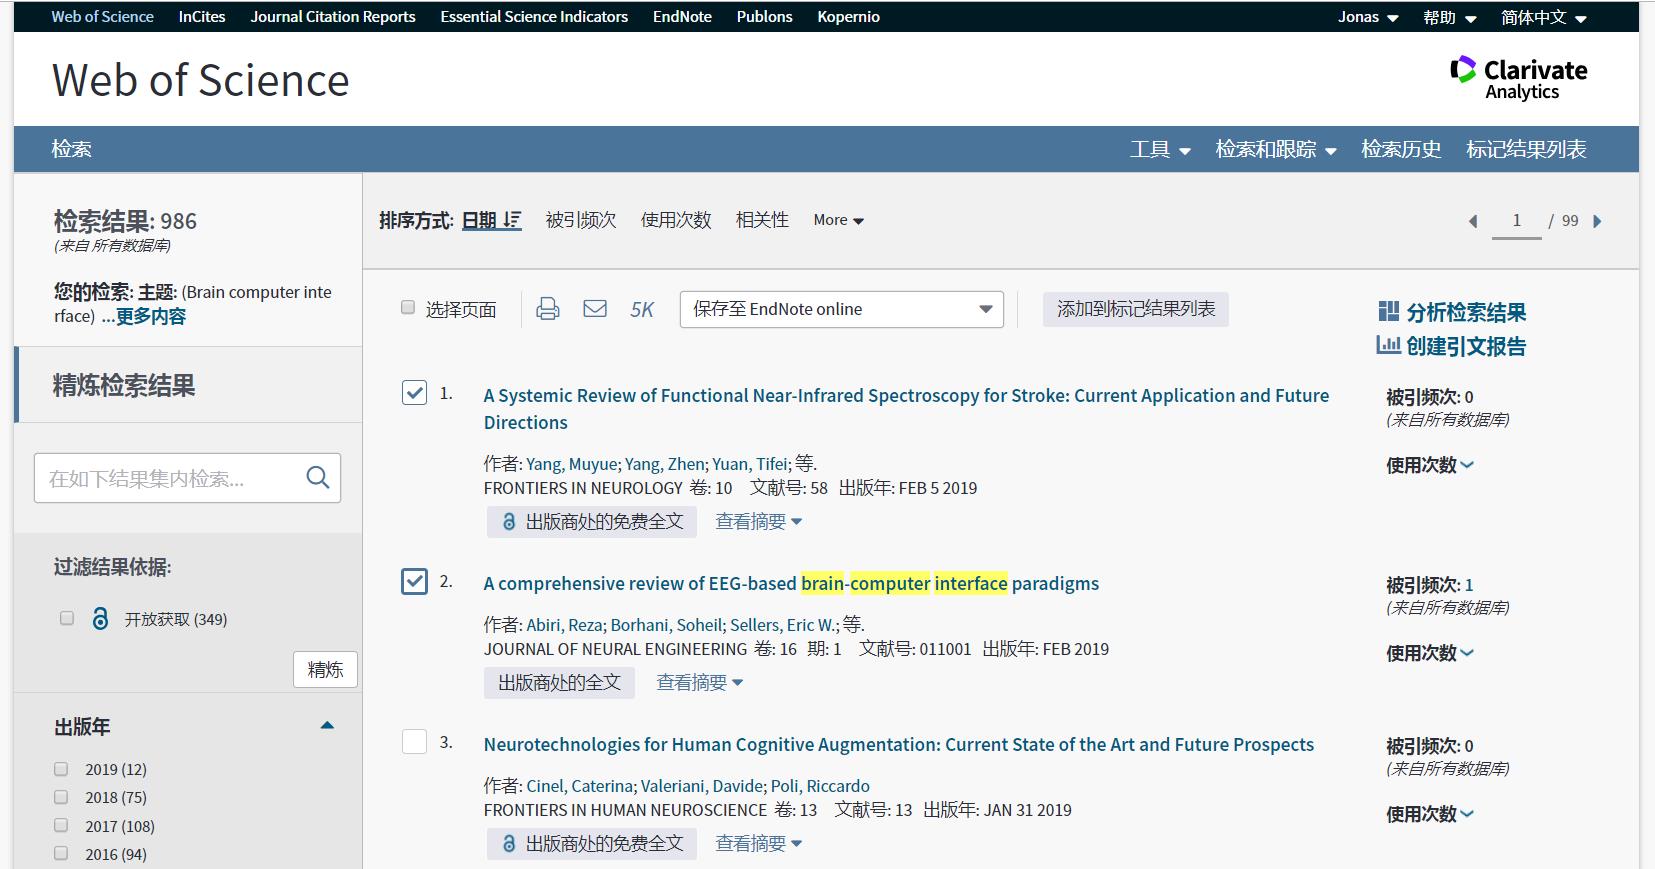
Task: Expand 使用次数 for result 2
Action: click(1430, 653)
